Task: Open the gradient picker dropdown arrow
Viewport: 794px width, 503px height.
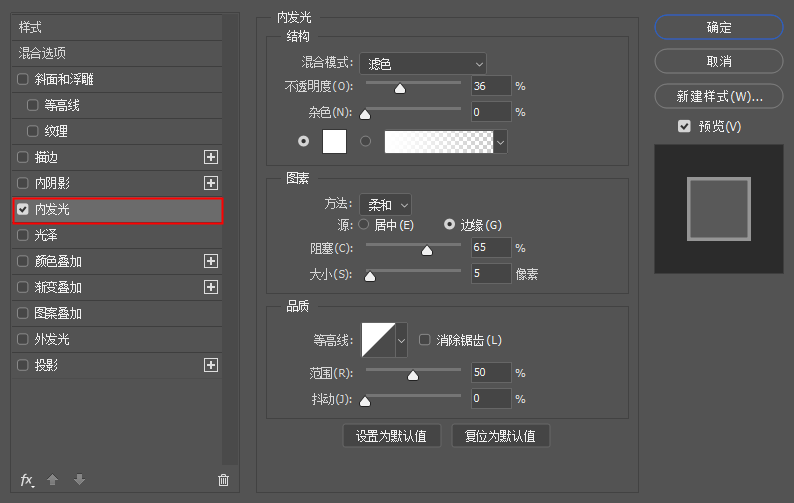Action: point(500,142)
